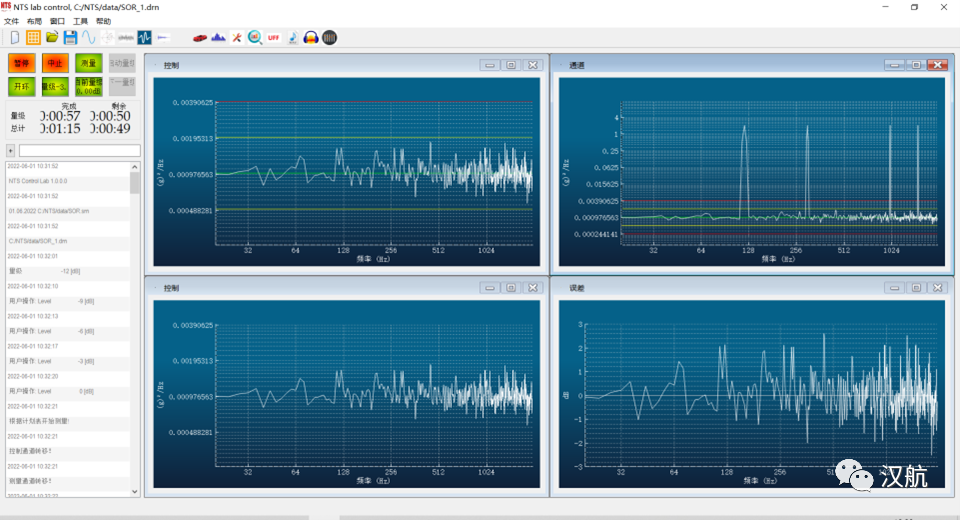Focus the text input field above log
Viewport: 960px width, 520px height.
point(80,151)
